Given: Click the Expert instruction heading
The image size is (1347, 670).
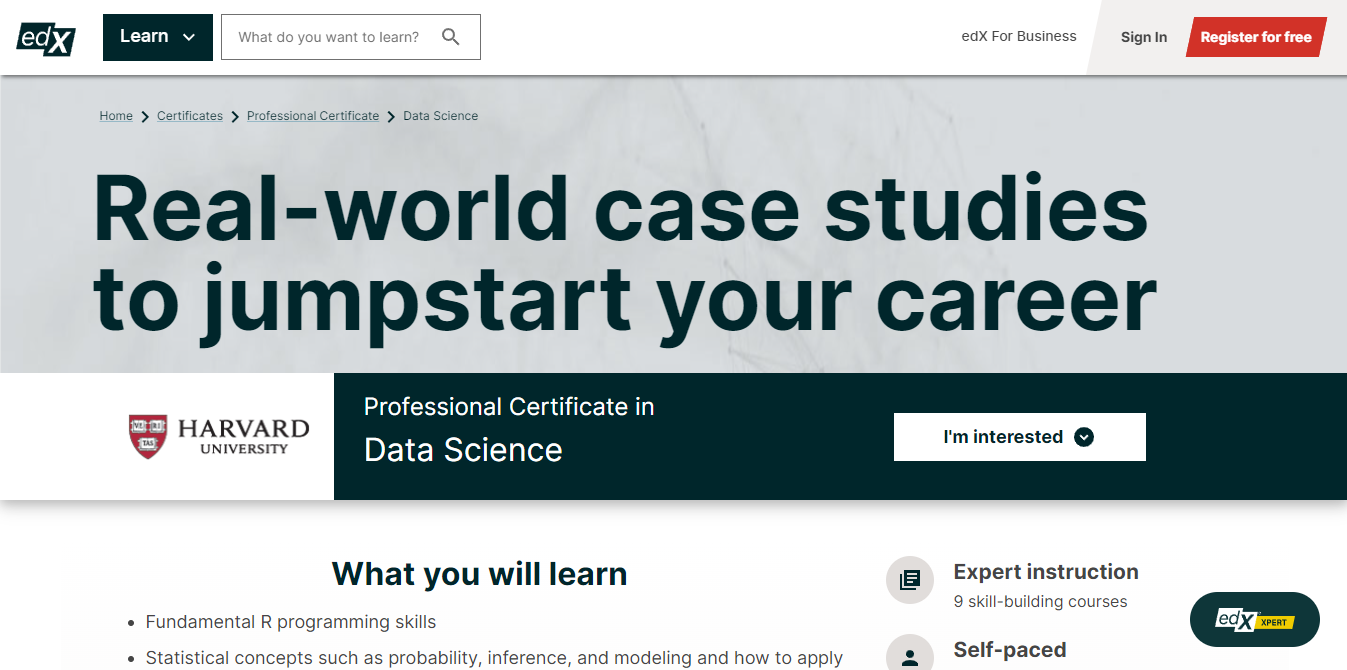Looking at the screenshot, I should [1045, 572].
